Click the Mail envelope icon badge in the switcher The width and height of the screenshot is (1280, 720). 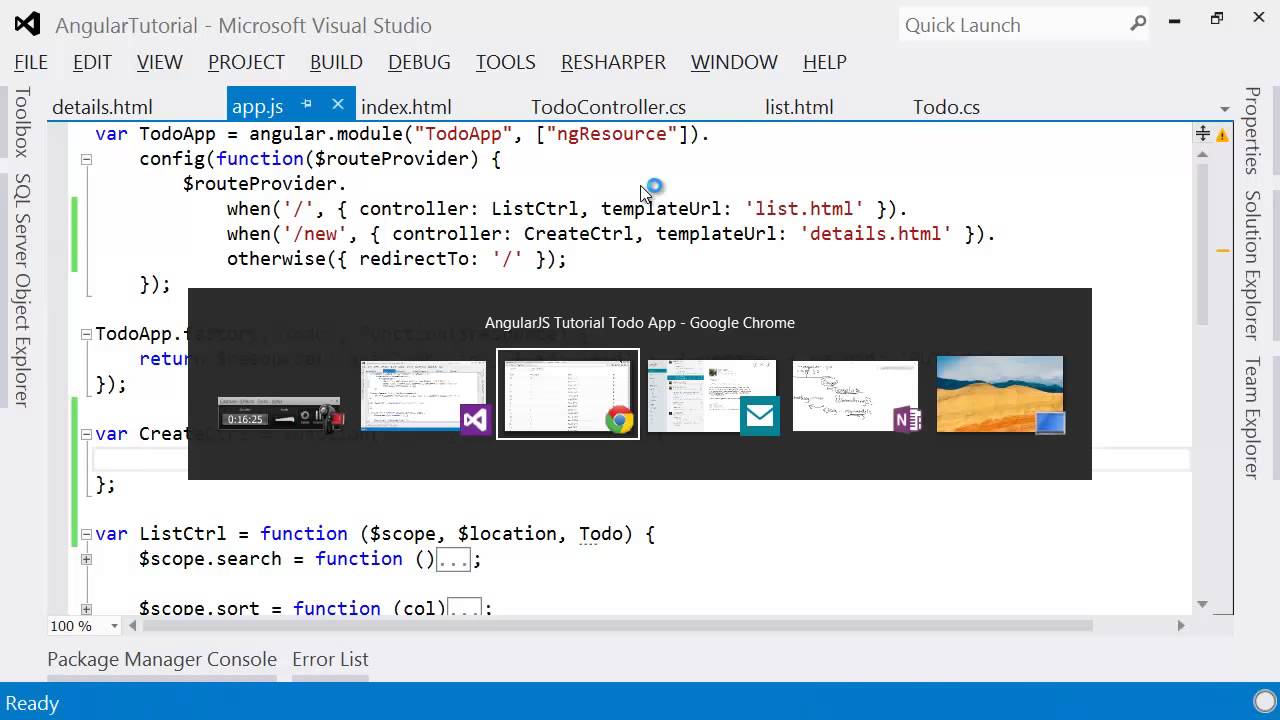[760, 416]
